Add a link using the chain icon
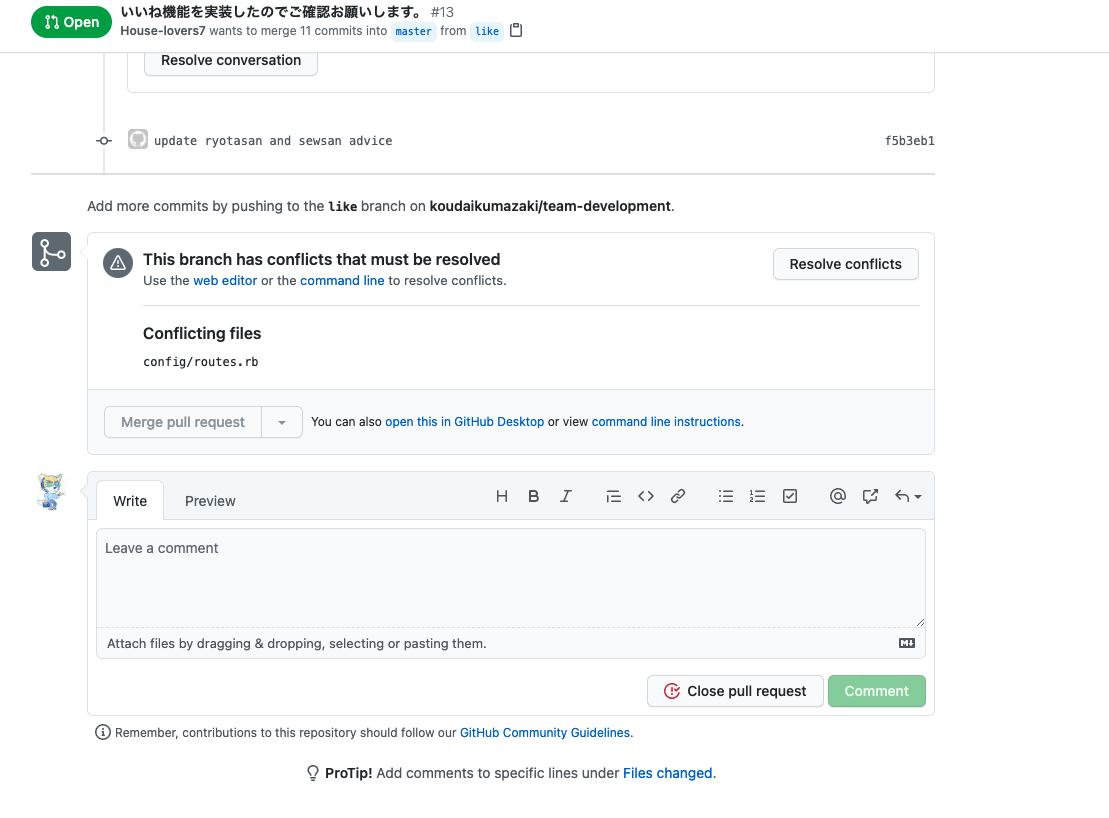Viewport: 1109px width, 818px height. 678,496
